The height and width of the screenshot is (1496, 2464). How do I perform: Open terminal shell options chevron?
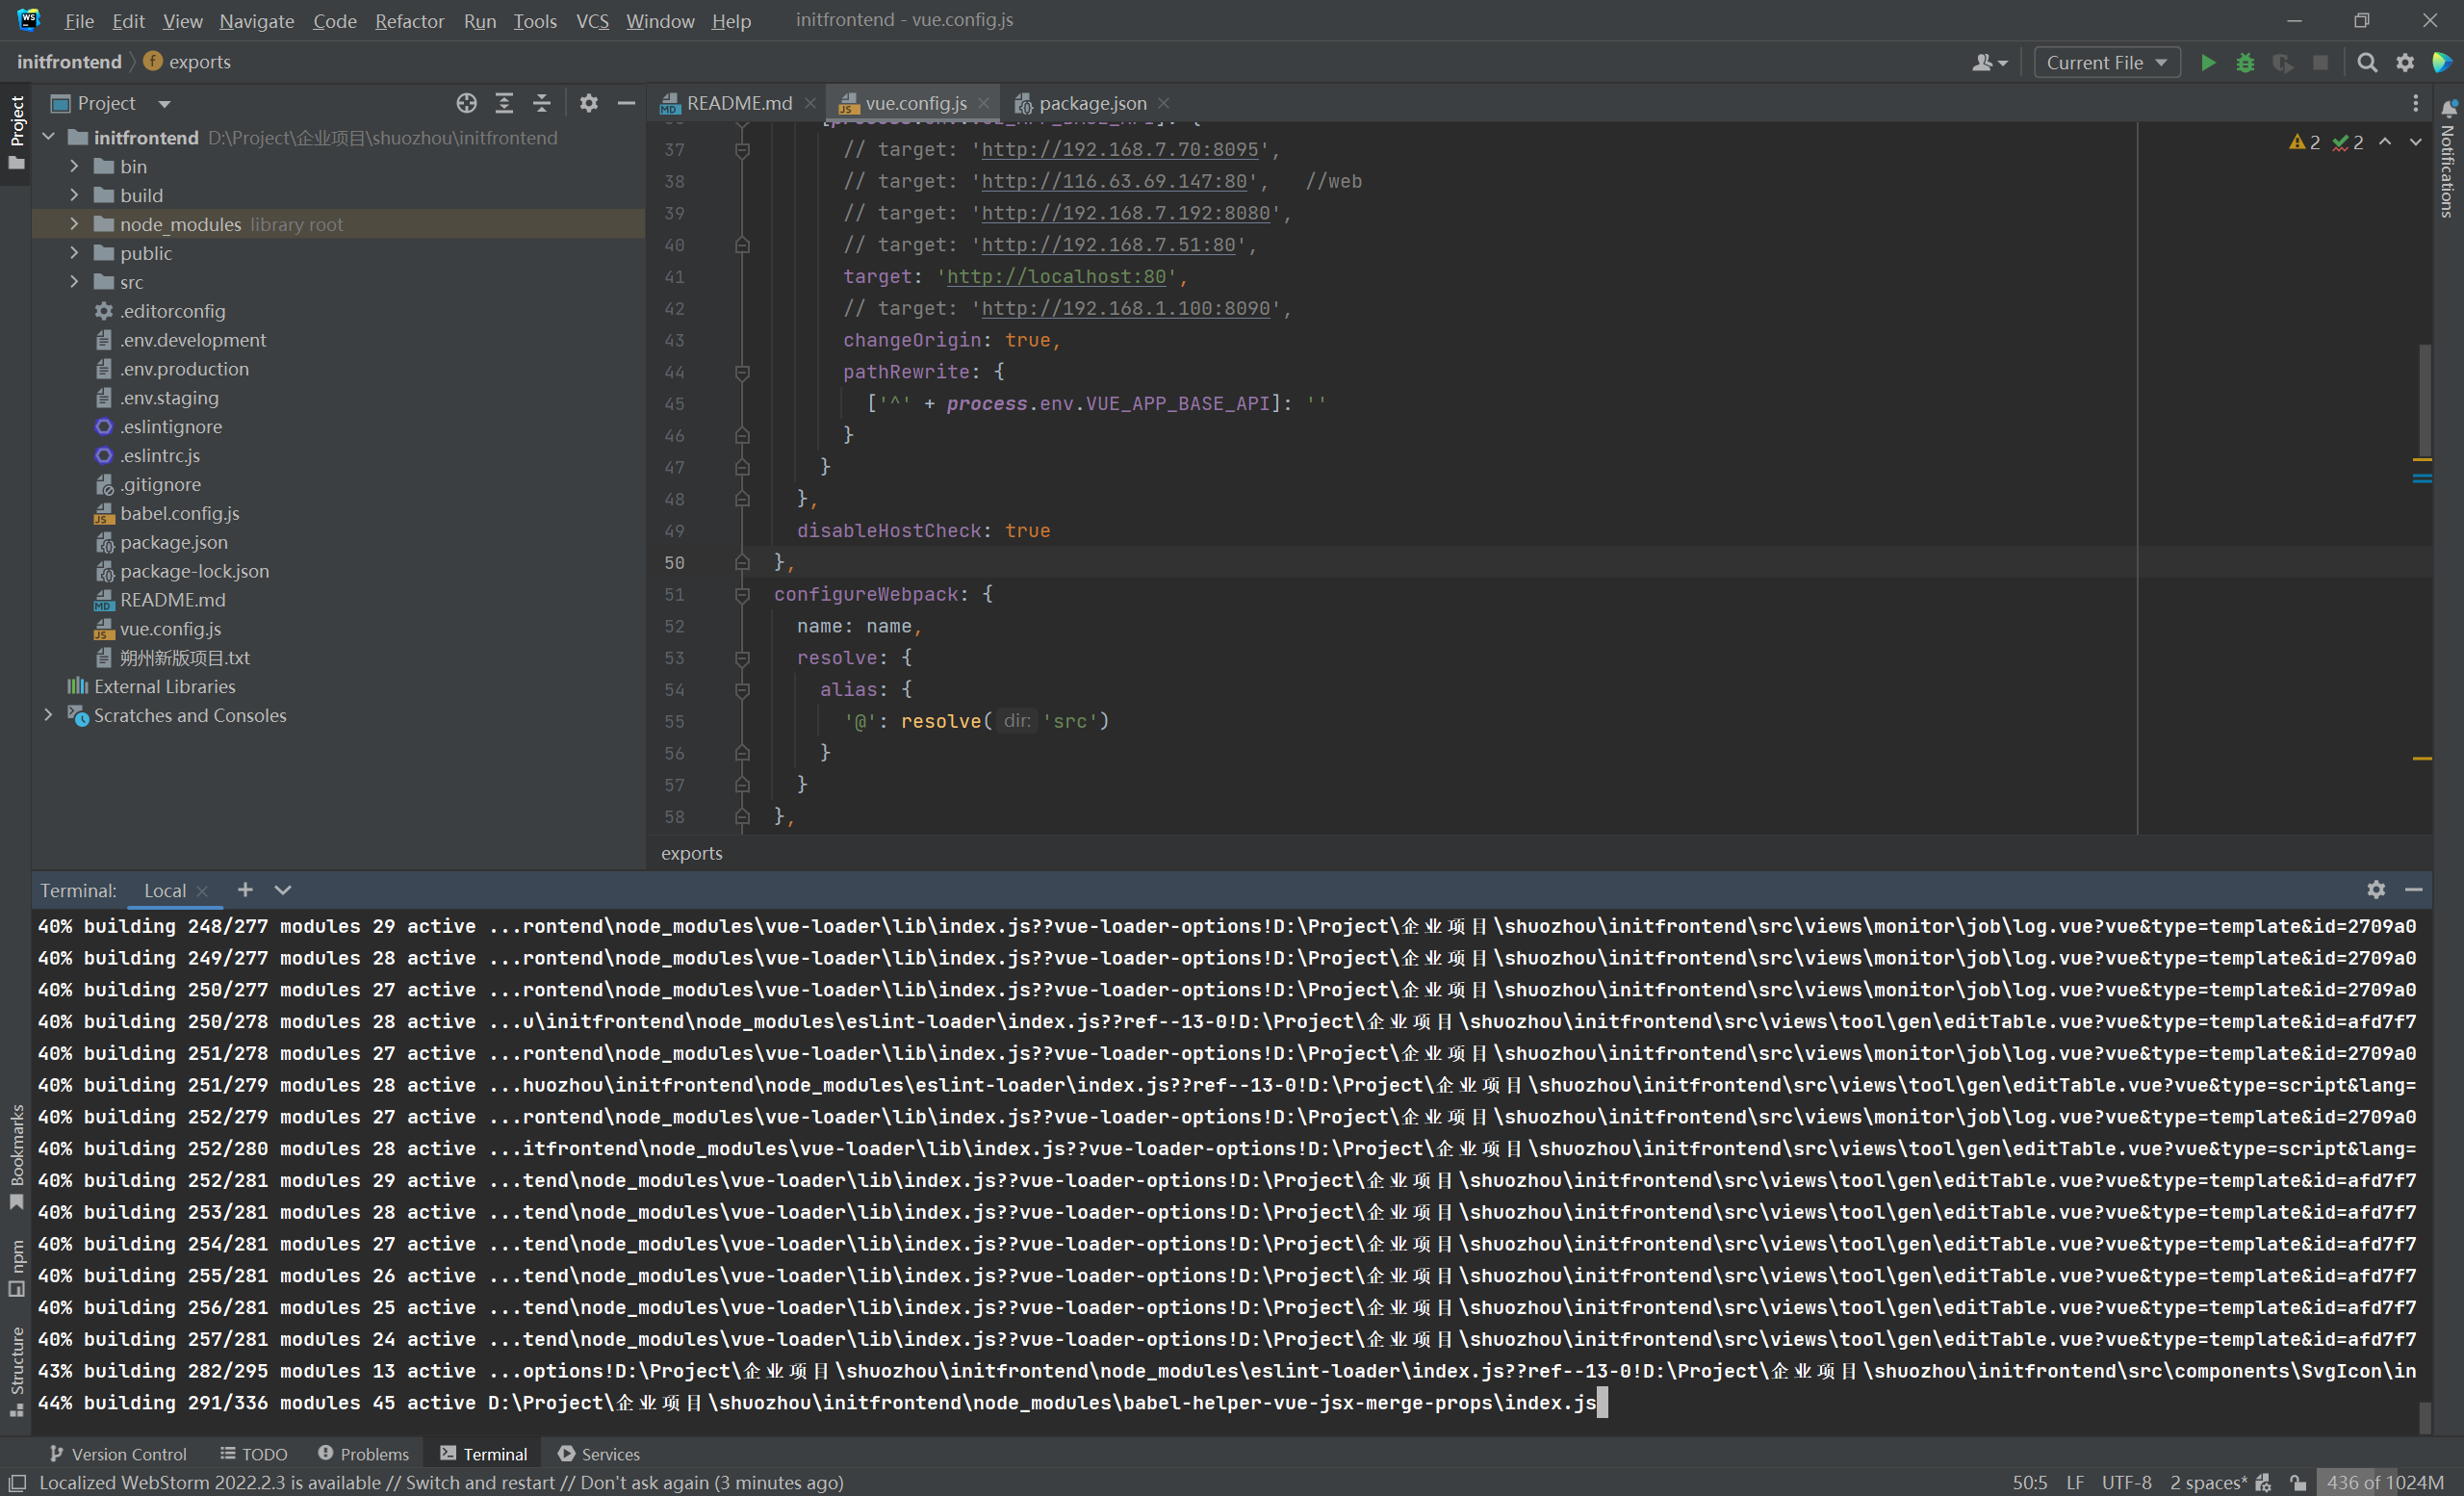click(x=283, y=889)
